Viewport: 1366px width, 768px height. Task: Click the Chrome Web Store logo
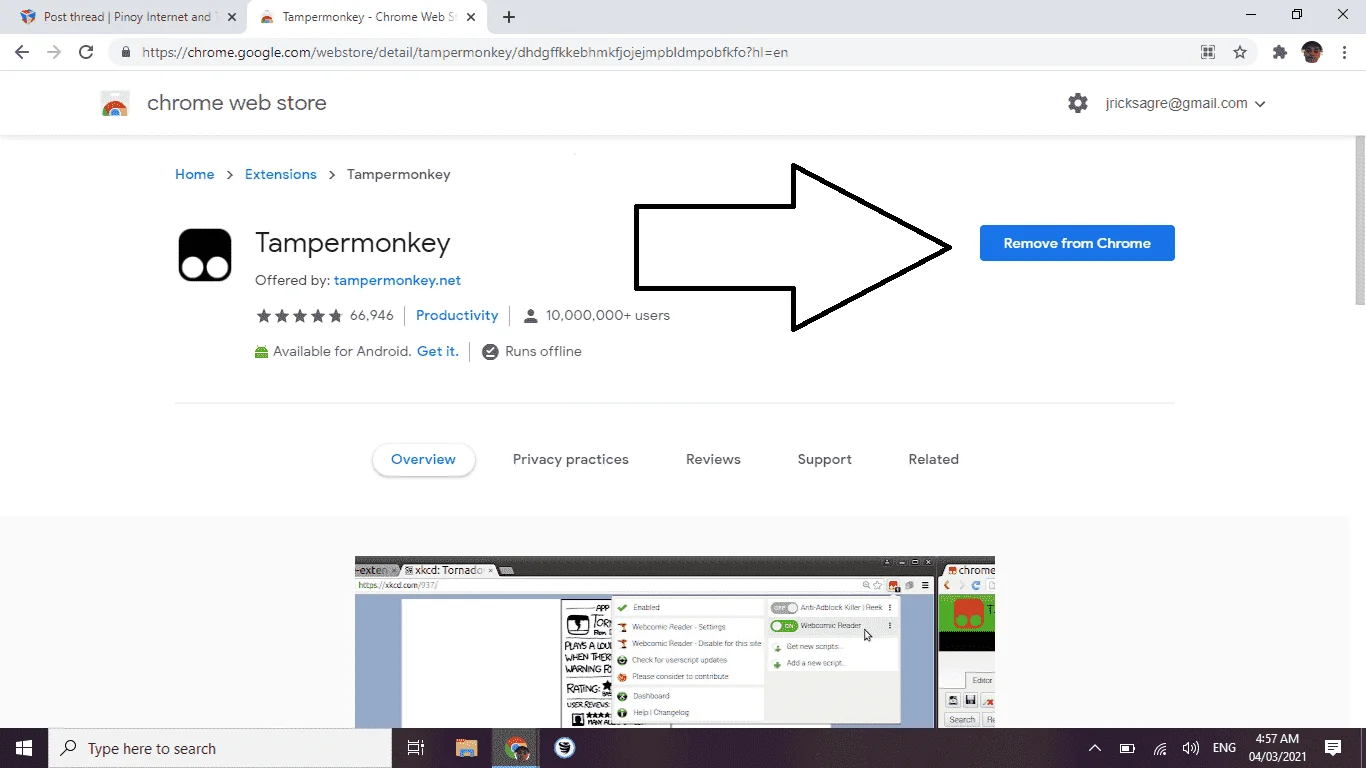coord(115,103)
